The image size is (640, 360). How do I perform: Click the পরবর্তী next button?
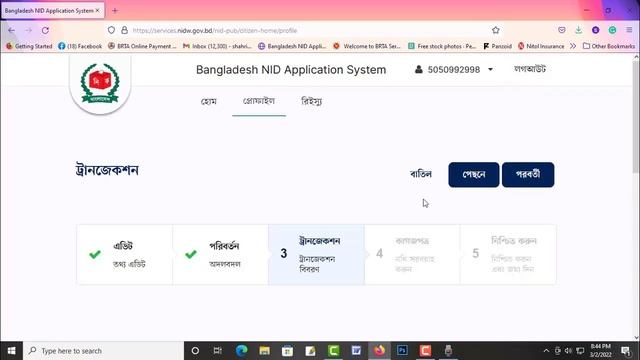528,175
